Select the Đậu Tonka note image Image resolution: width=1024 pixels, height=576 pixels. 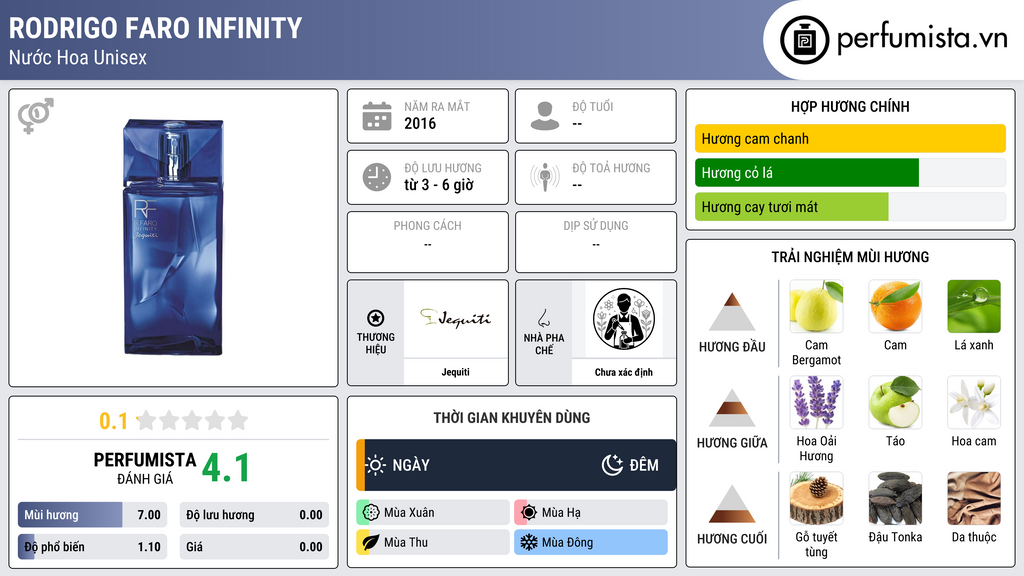(895, 498)
